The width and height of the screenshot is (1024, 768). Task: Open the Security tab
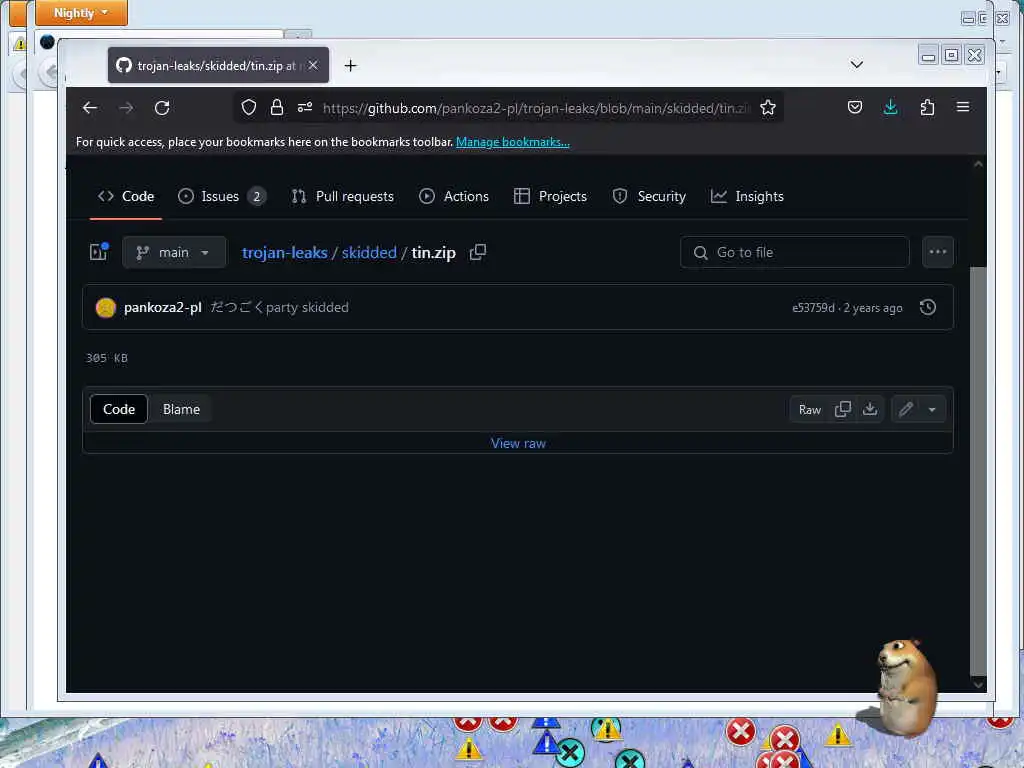tap(649, 196)
